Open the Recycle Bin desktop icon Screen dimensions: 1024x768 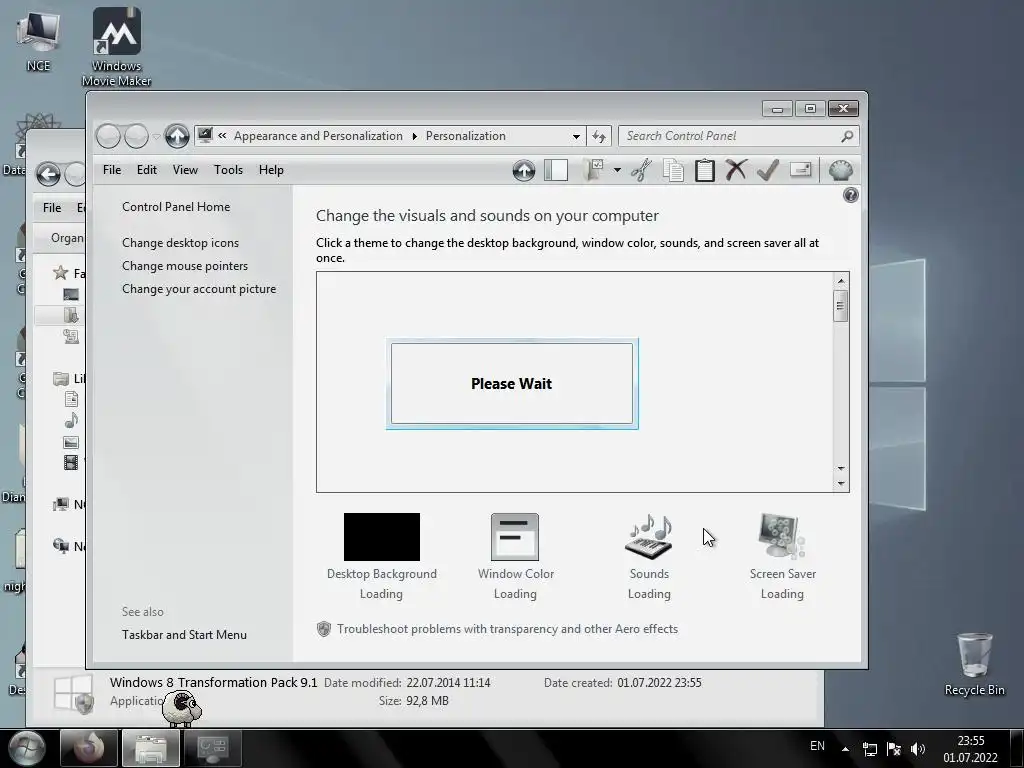point(974,665)
